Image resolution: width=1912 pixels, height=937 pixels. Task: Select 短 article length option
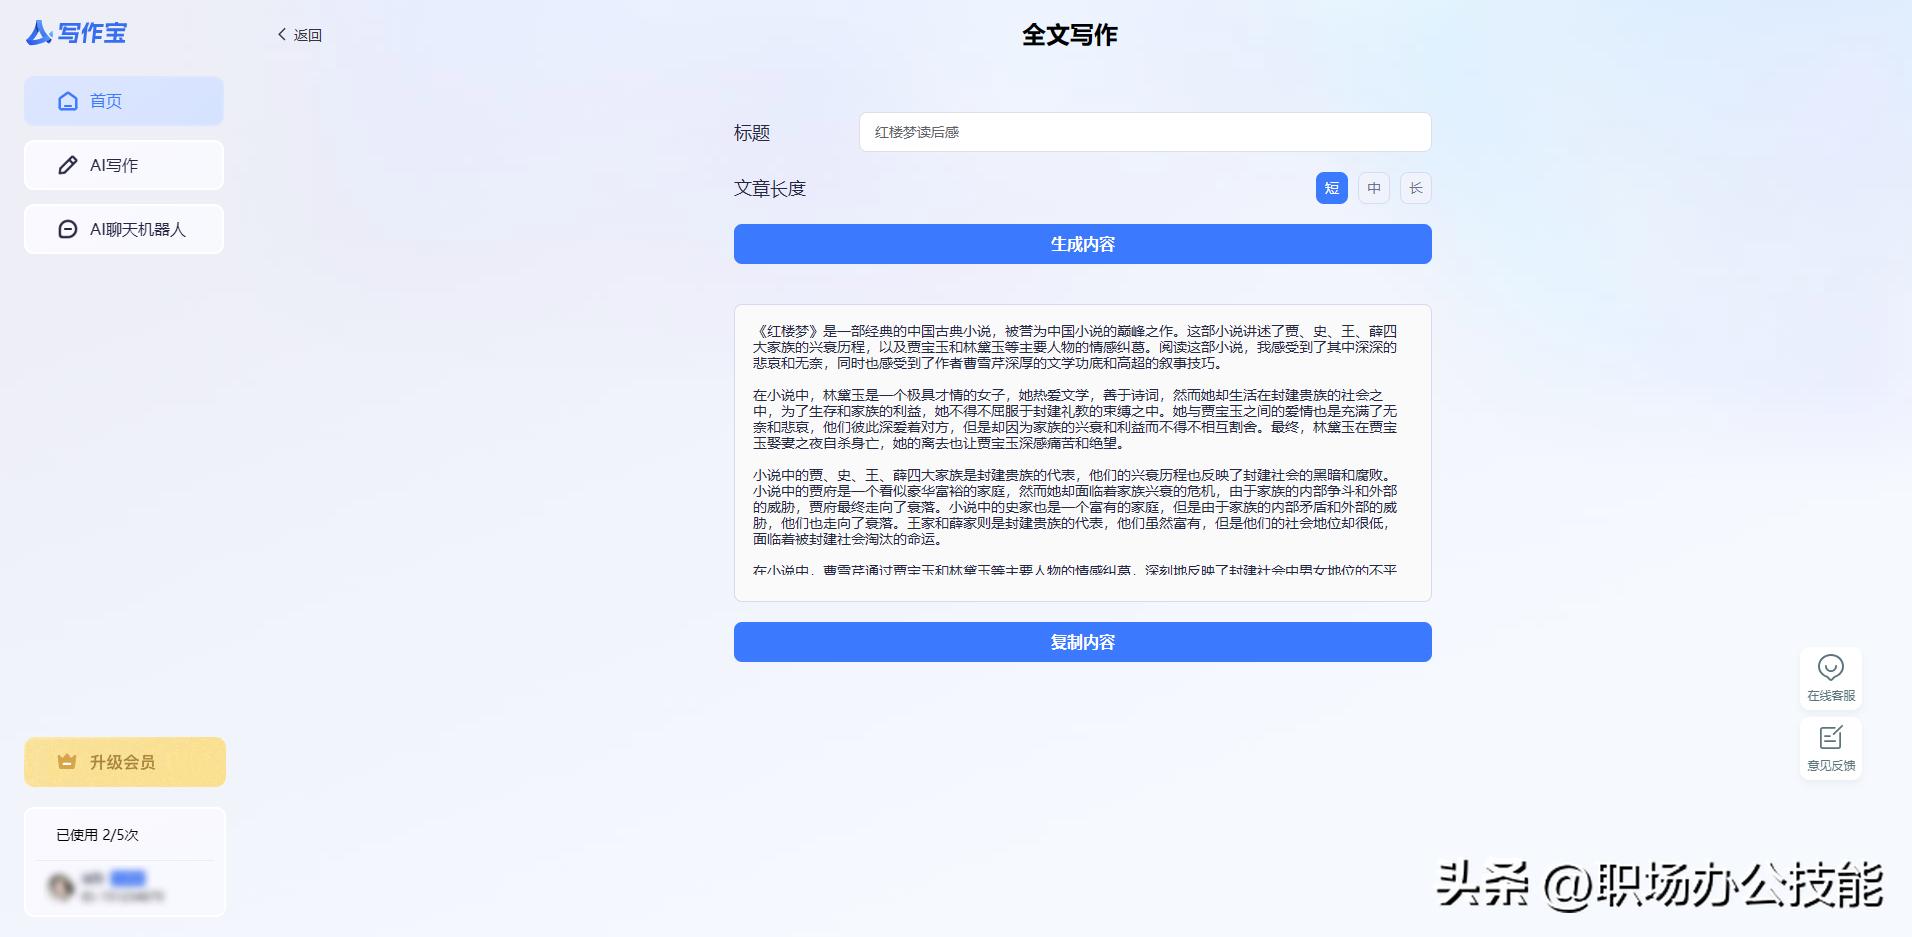[1330, 188]
